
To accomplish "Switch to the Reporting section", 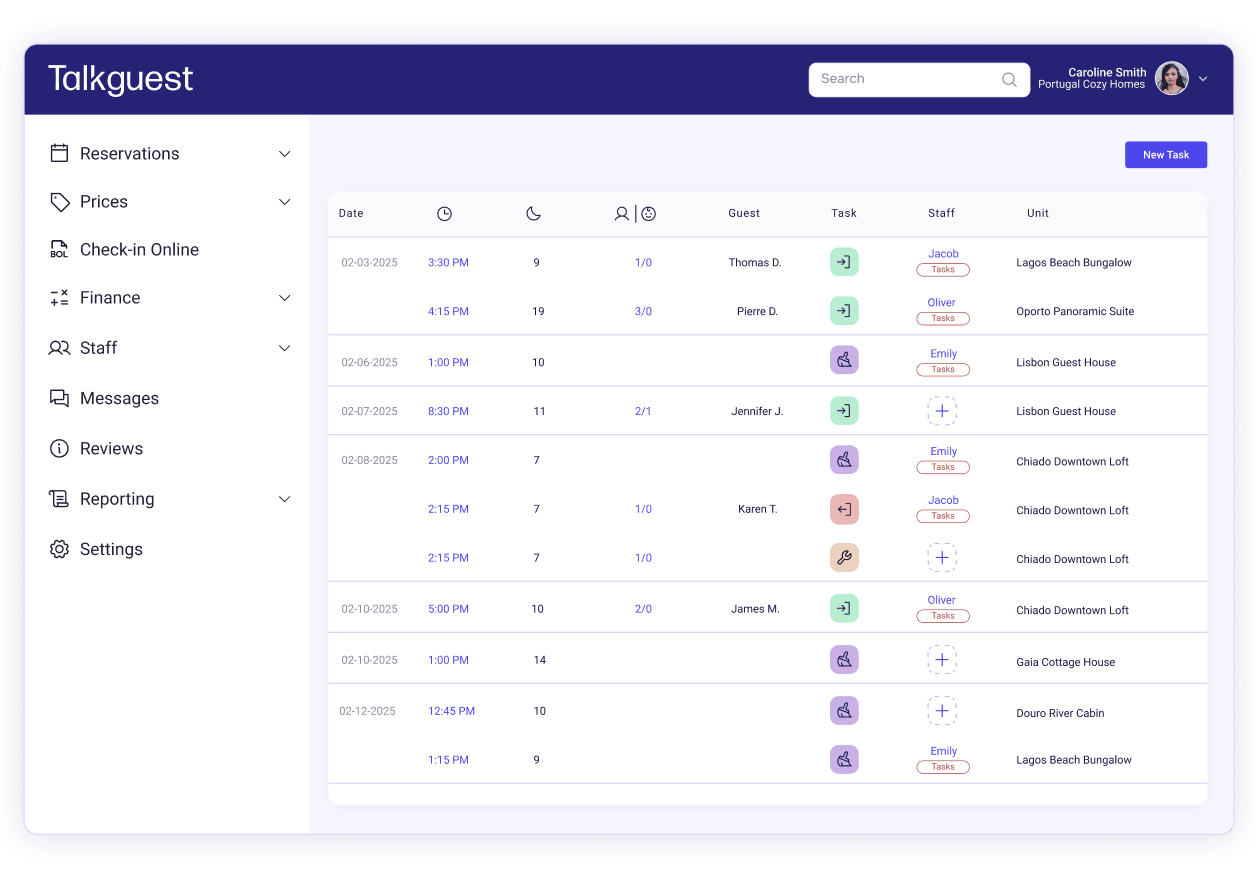I will coord(116,498).
